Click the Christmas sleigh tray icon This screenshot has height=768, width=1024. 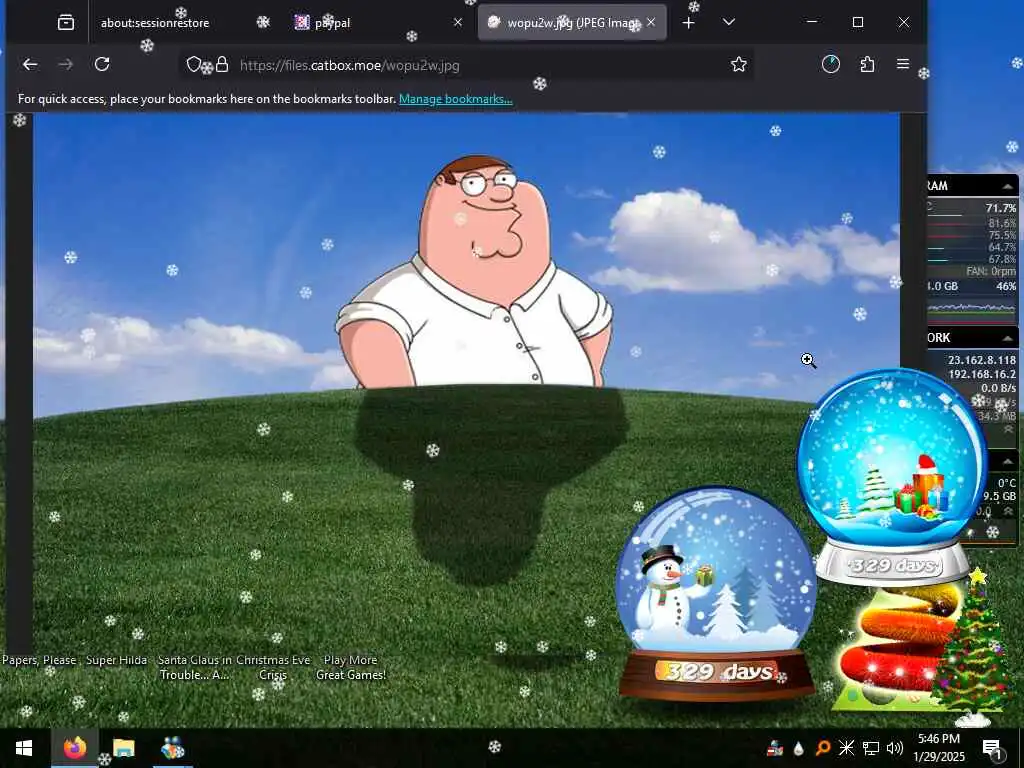point(775,748)
